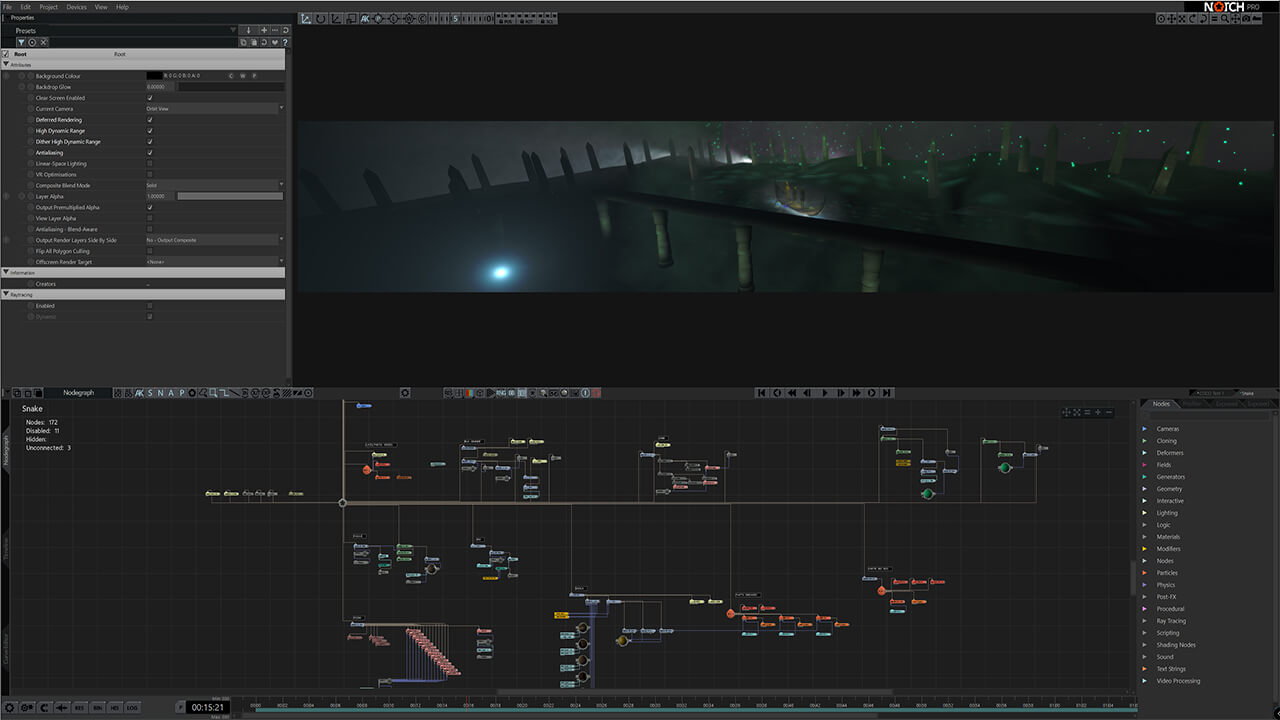Click the copy properties icon
This screenshot has height=720, width=1280.
coord(243,42)
